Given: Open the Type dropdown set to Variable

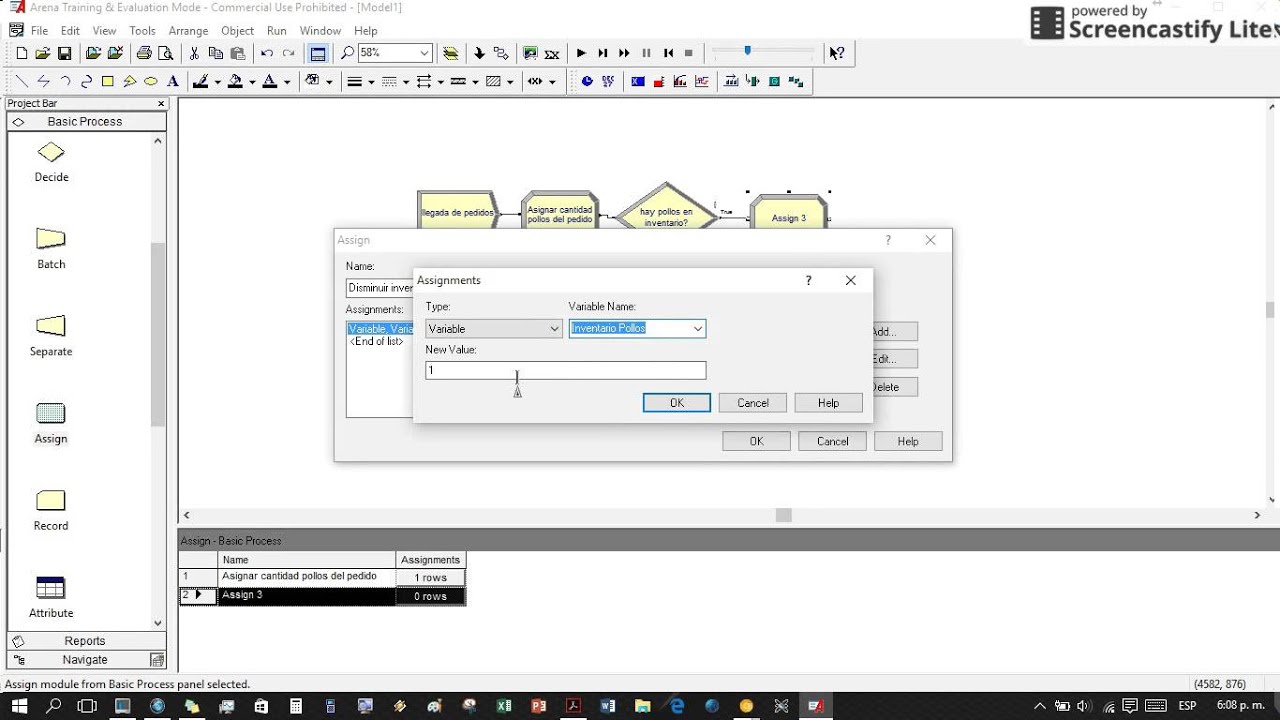Looking at the screenshot, I should click(x=554, y=329).
